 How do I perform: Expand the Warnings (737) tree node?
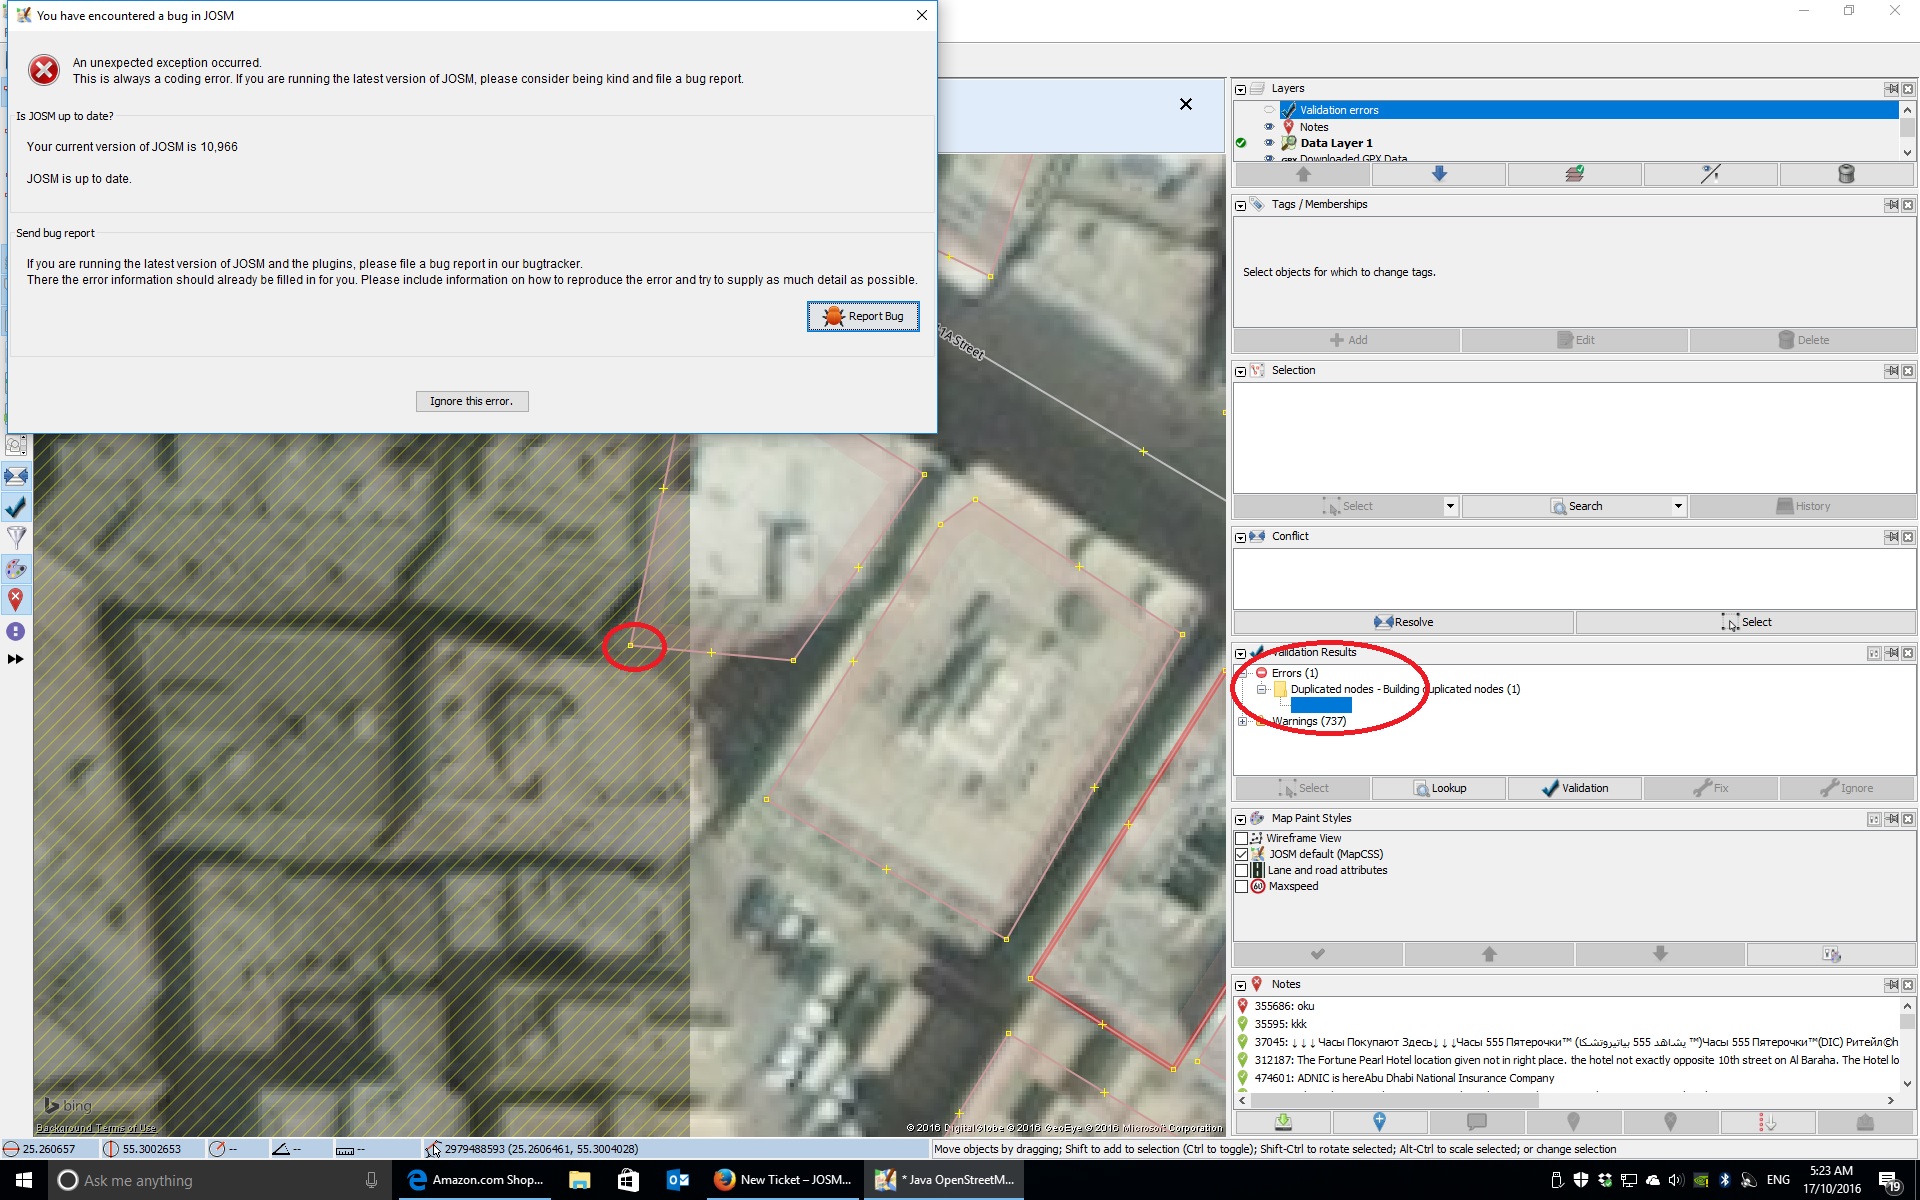1243,721
